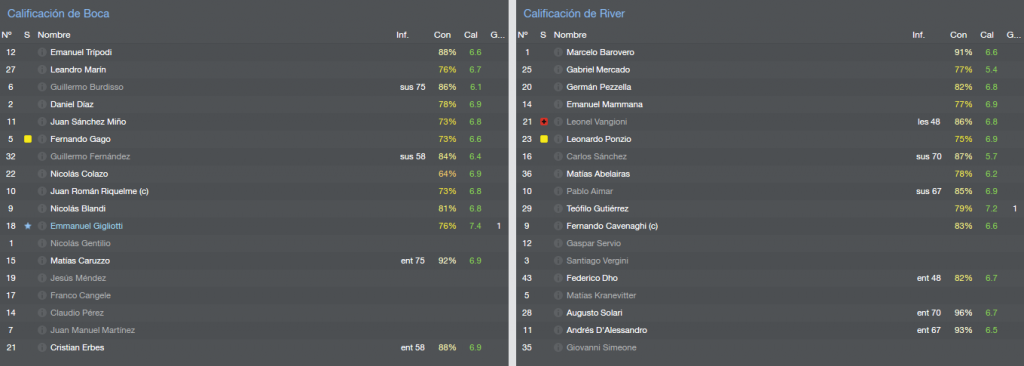Click the star icon for Emmanuel Gigliotti
1024x366 pixels.
[27, 226]
